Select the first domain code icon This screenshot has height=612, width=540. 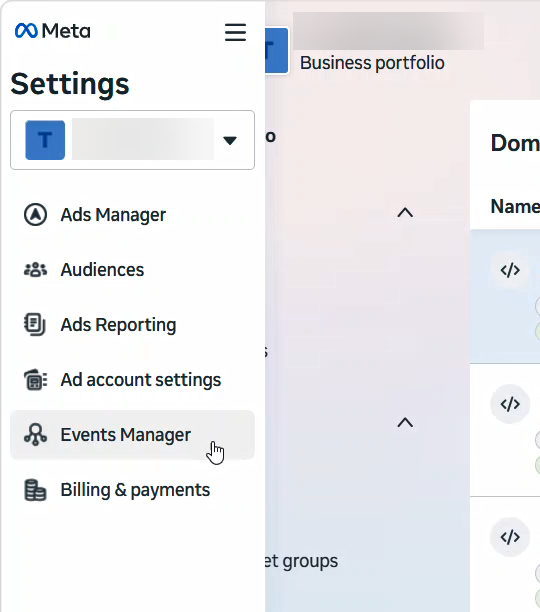(x=510, y=270)
